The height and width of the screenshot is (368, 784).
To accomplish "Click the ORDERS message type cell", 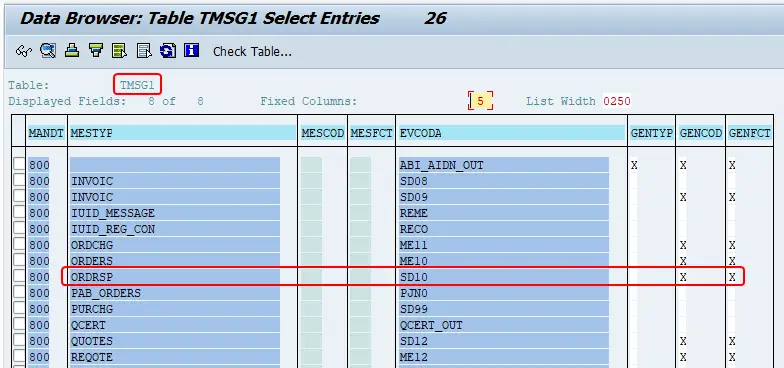I will point(174,261).
